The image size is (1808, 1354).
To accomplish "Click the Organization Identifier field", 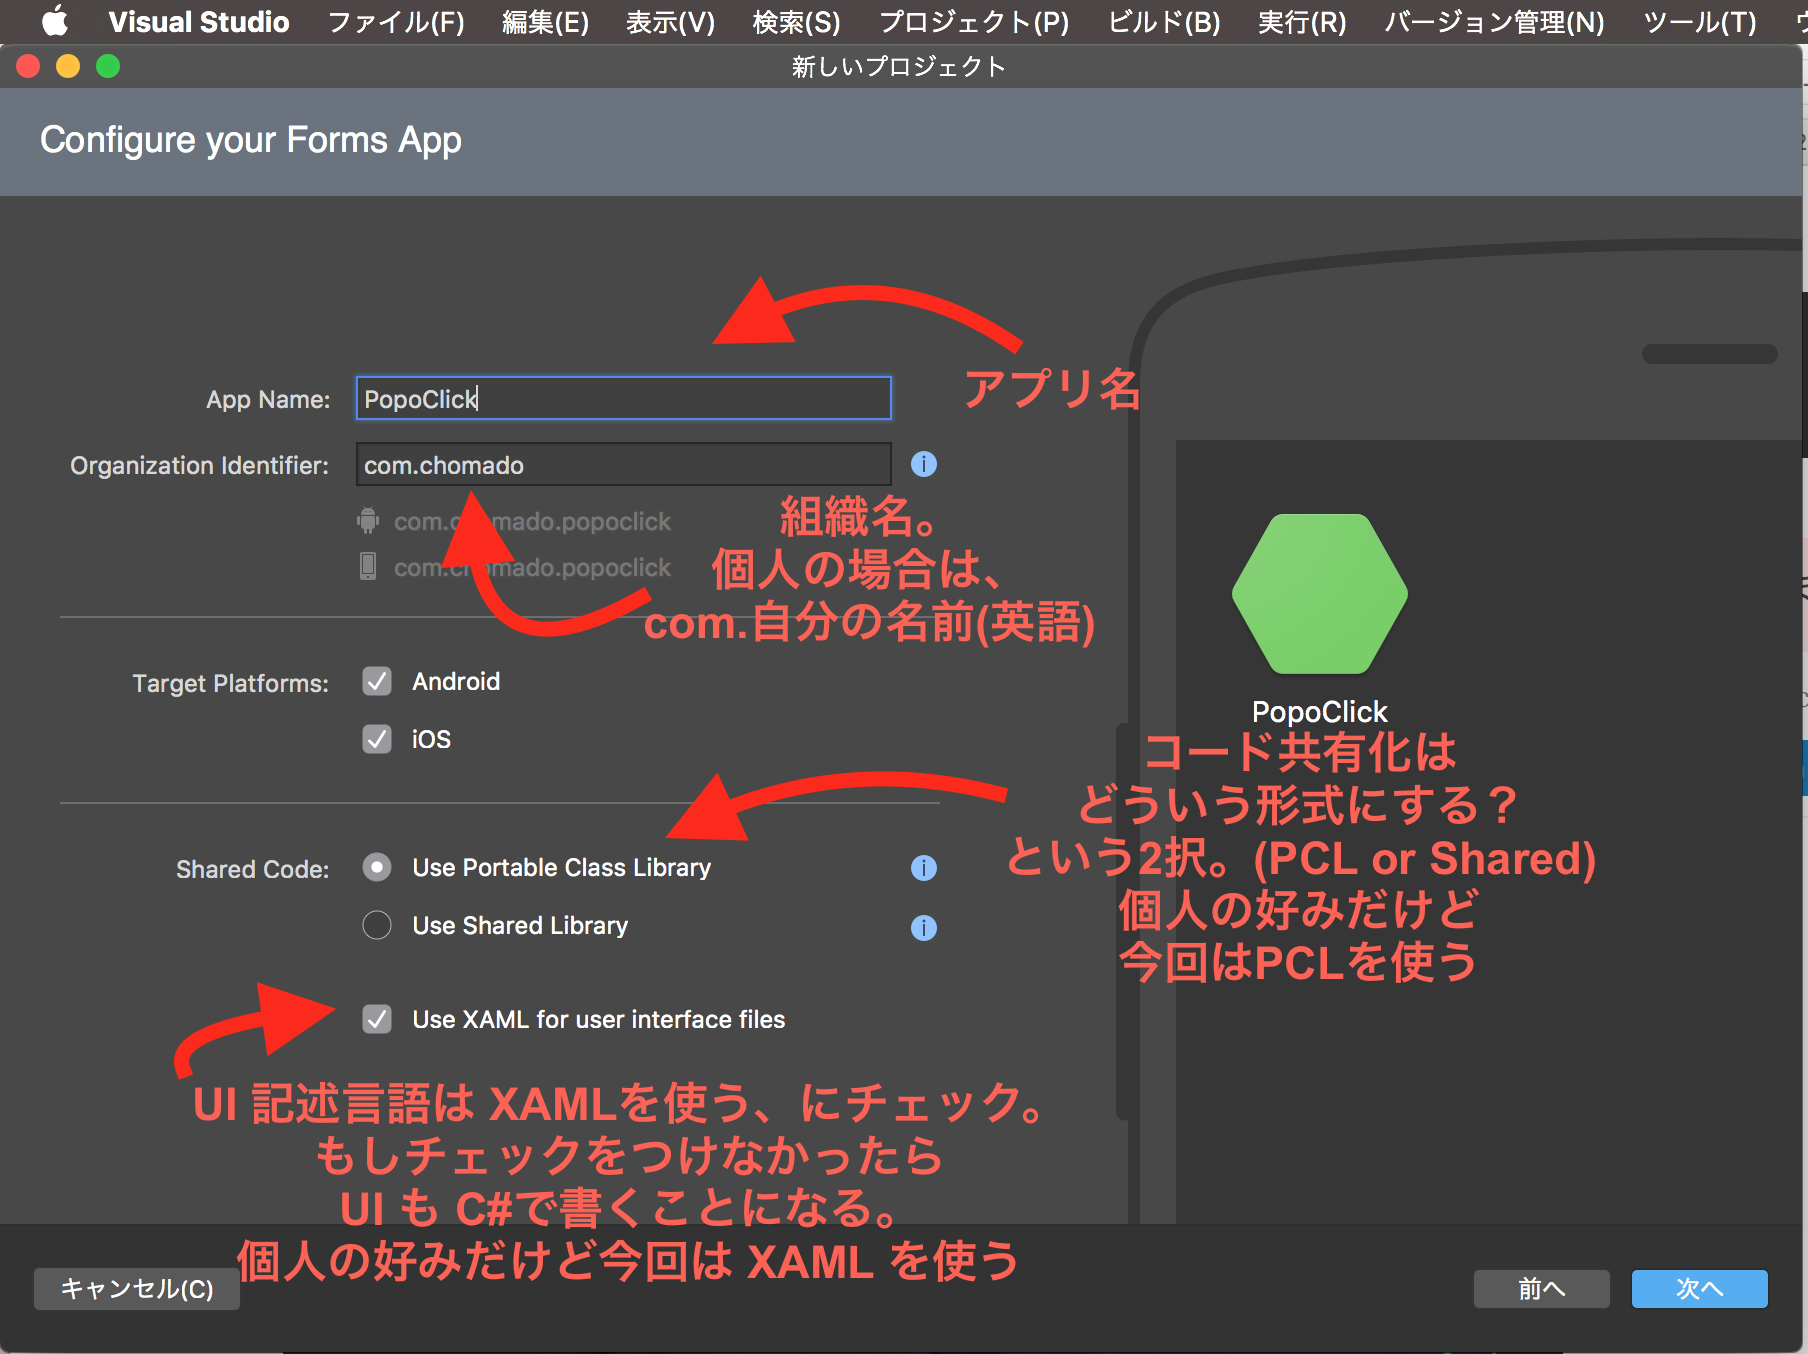I will pos(623,464).
